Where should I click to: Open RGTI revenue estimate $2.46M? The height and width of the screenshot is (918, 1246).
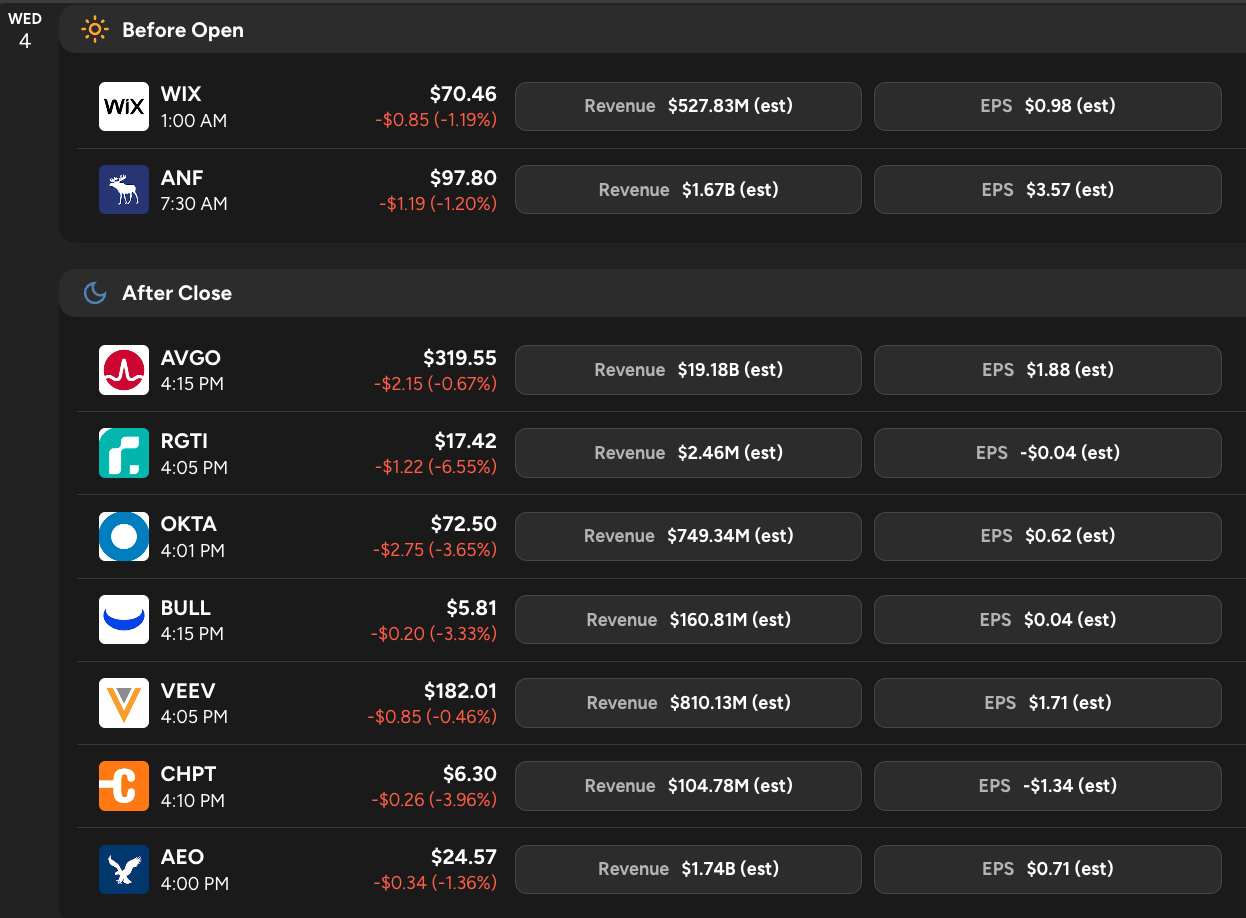[x=688, y=453]
